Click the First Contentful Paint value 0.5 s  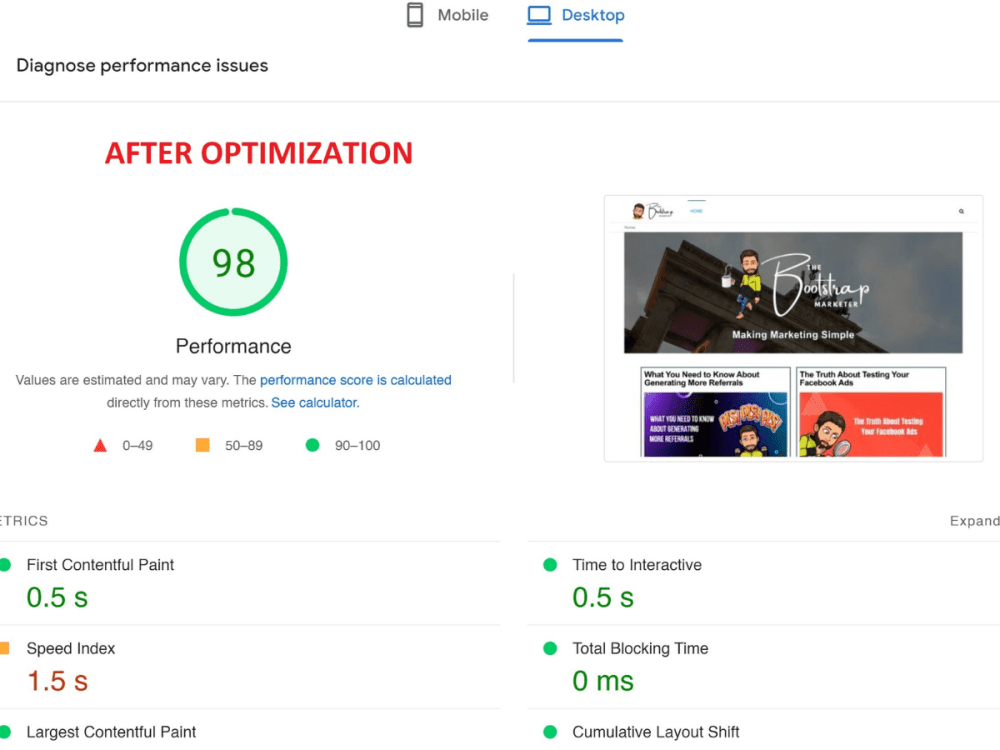click(57, 598)
